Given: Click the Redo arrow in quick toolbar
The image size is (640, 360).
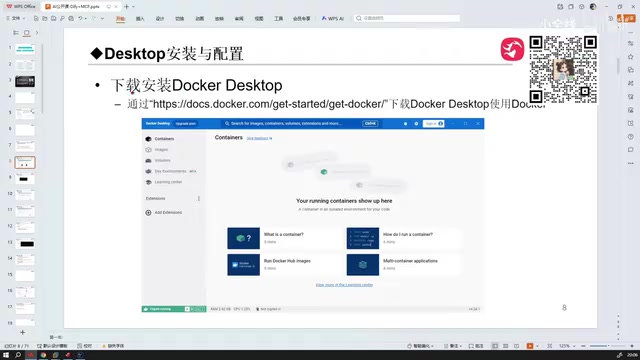Looking at the screenshot, I should (94, 18).
